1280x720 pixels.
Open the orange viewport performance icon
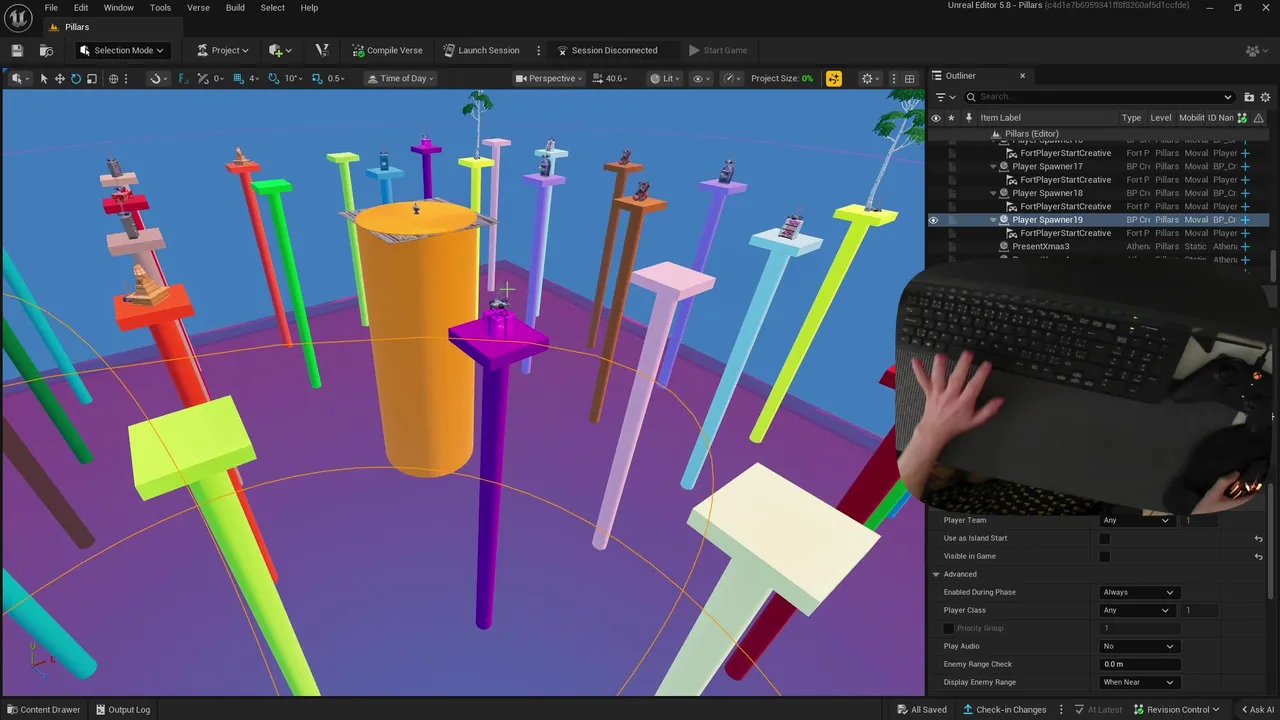[834, 78]
